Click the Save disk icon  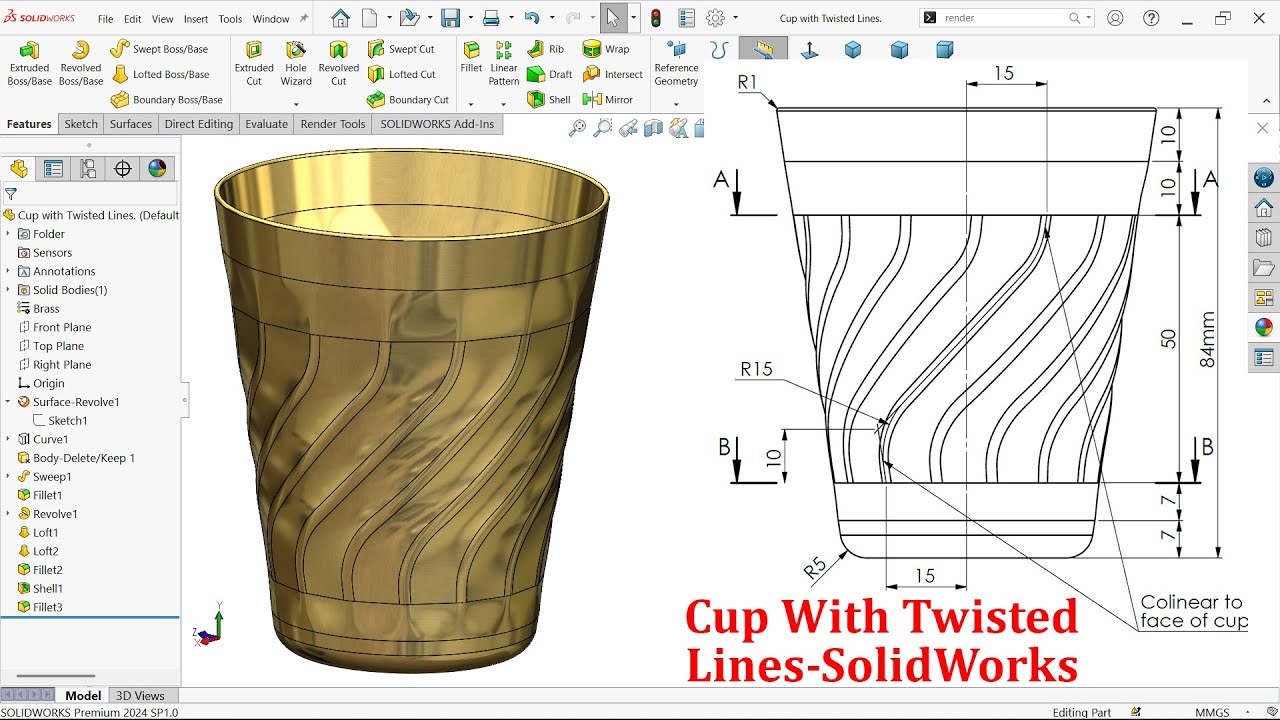point(450,18)
